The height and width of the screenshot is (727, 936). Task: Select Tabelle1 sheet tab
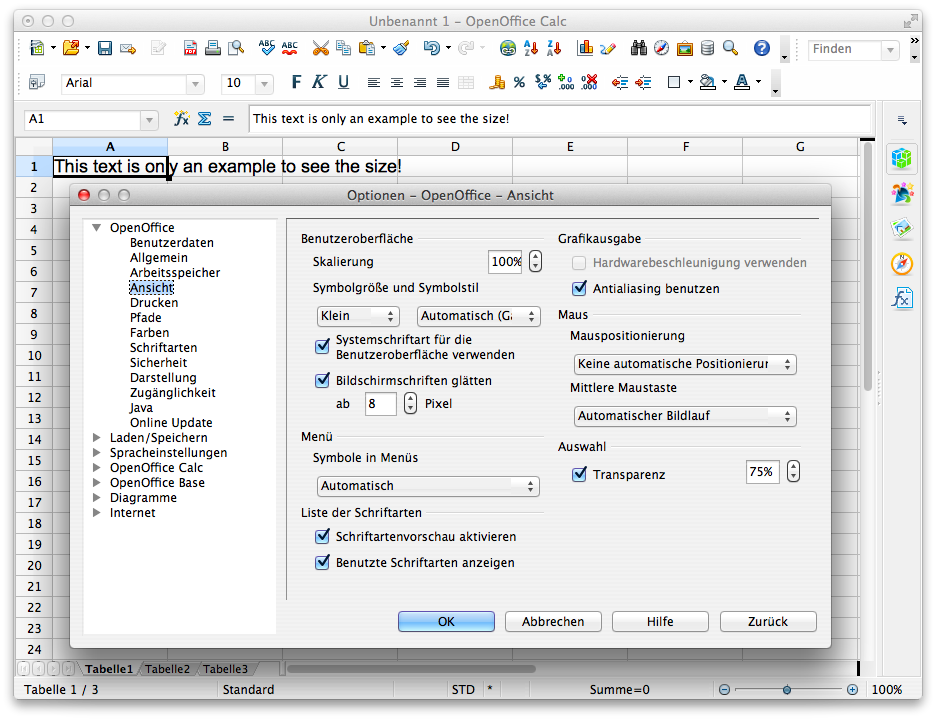pyautogui.click(x=109, y=669)
